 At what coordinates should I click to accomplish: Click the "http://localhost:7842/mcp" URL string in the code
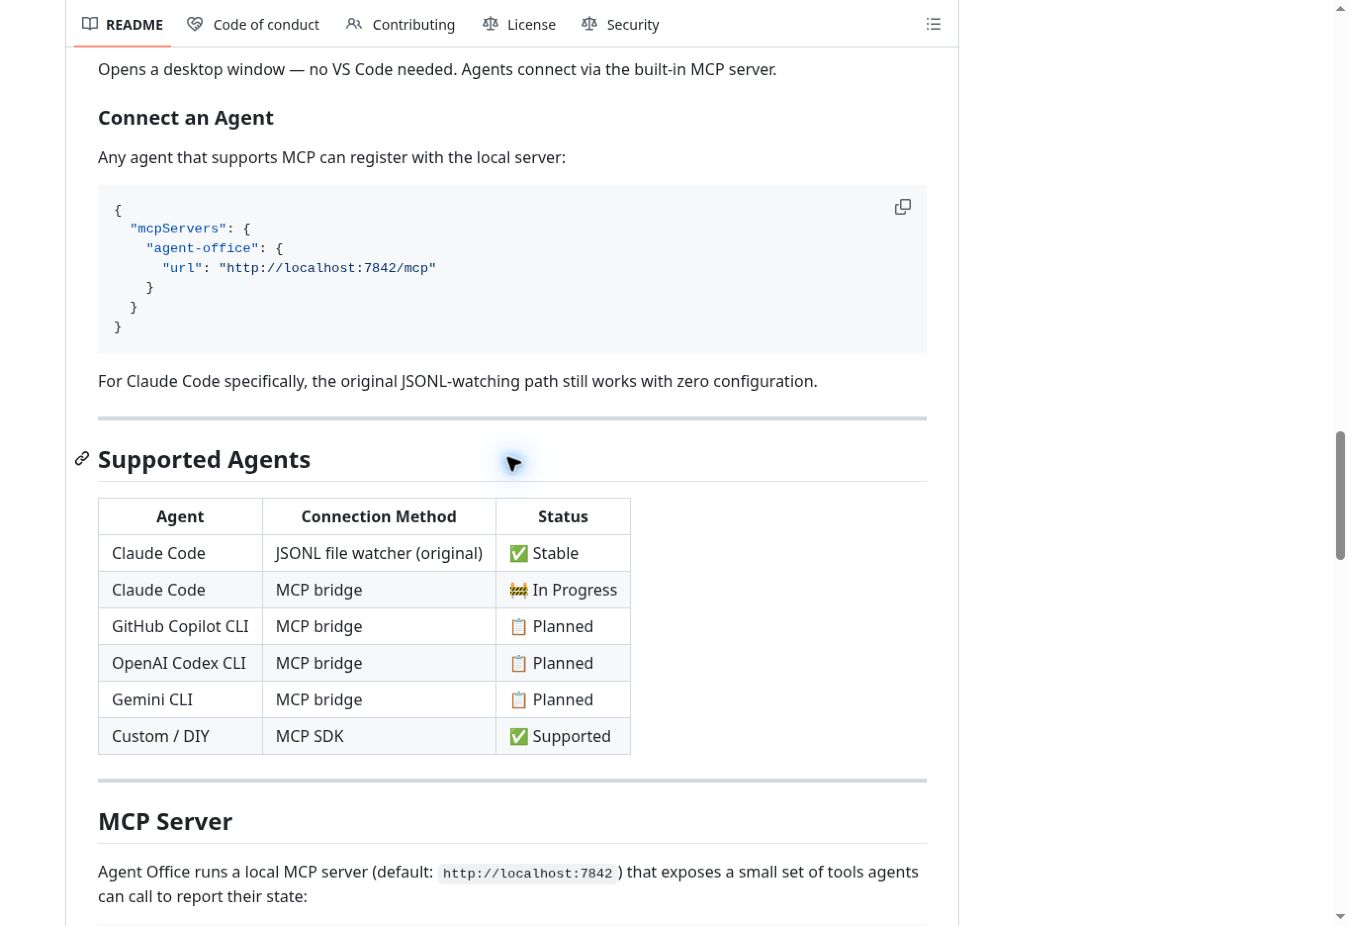tap(327, 268)
